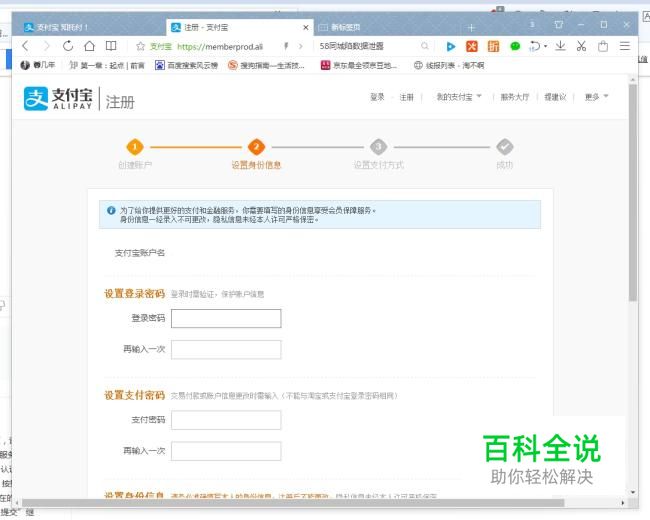650x520 pixels.
Task: Switch to the 新标签页 tab
Action: pos(387,27)
